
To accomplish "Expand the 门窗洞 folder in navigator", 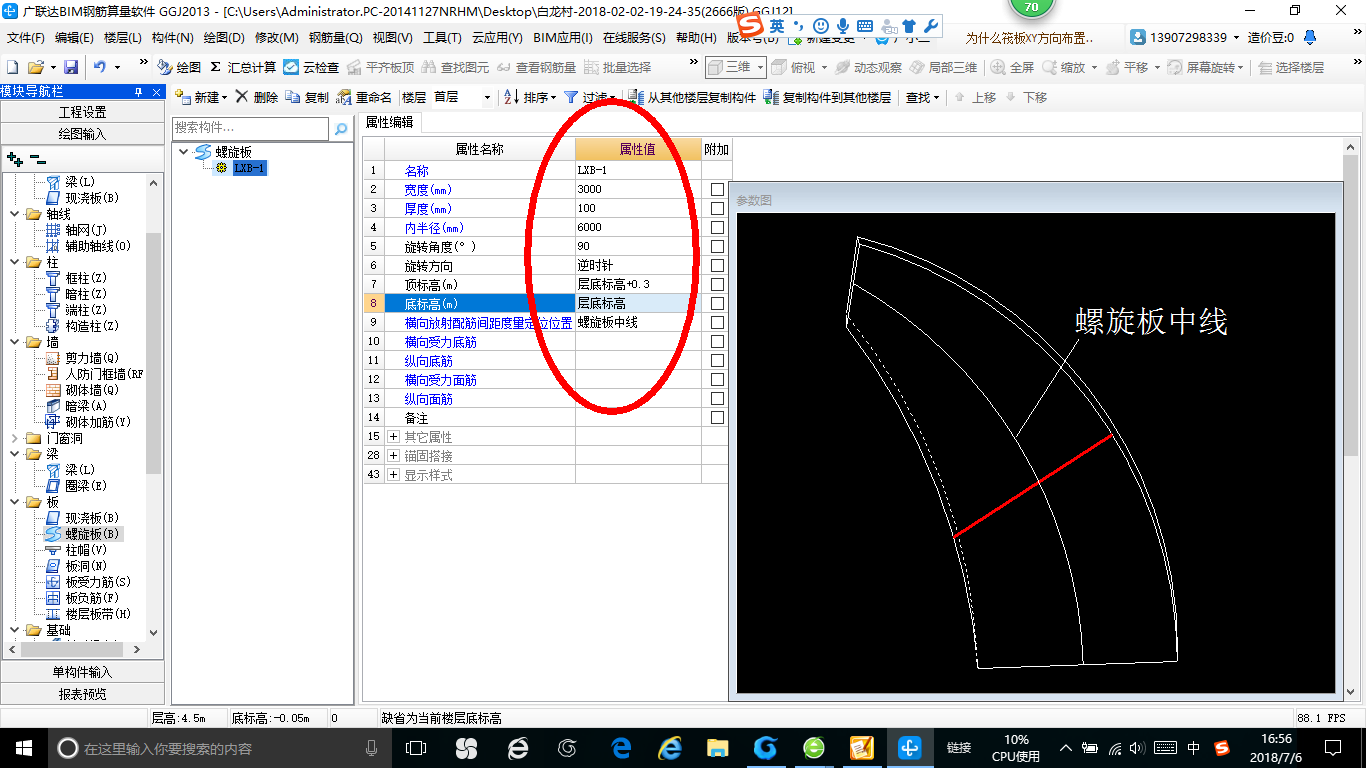I will tap(14, 438).
